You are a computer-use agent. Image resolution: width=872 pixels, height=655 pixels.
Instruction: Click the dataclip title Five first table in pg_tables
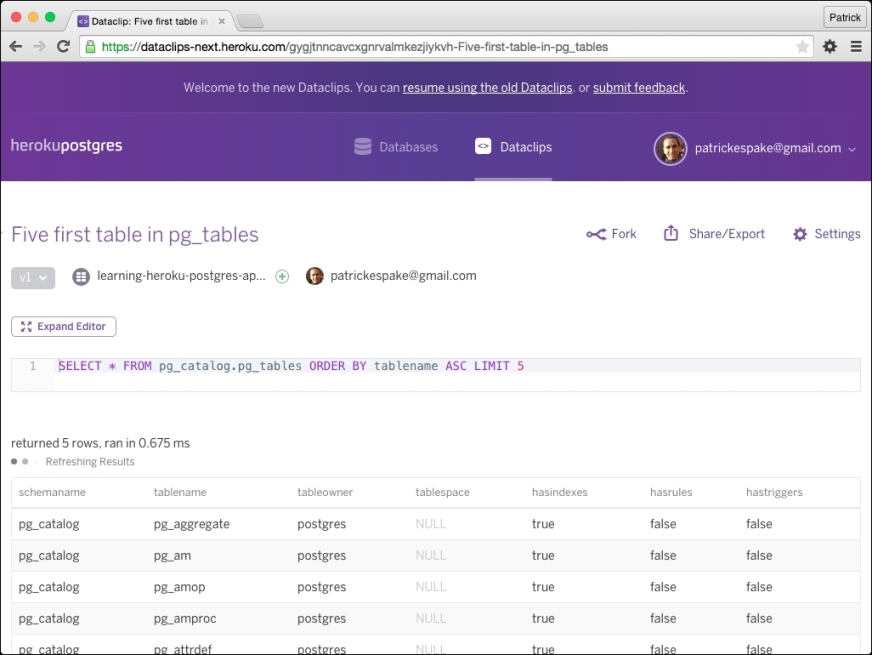pos(135,235)
